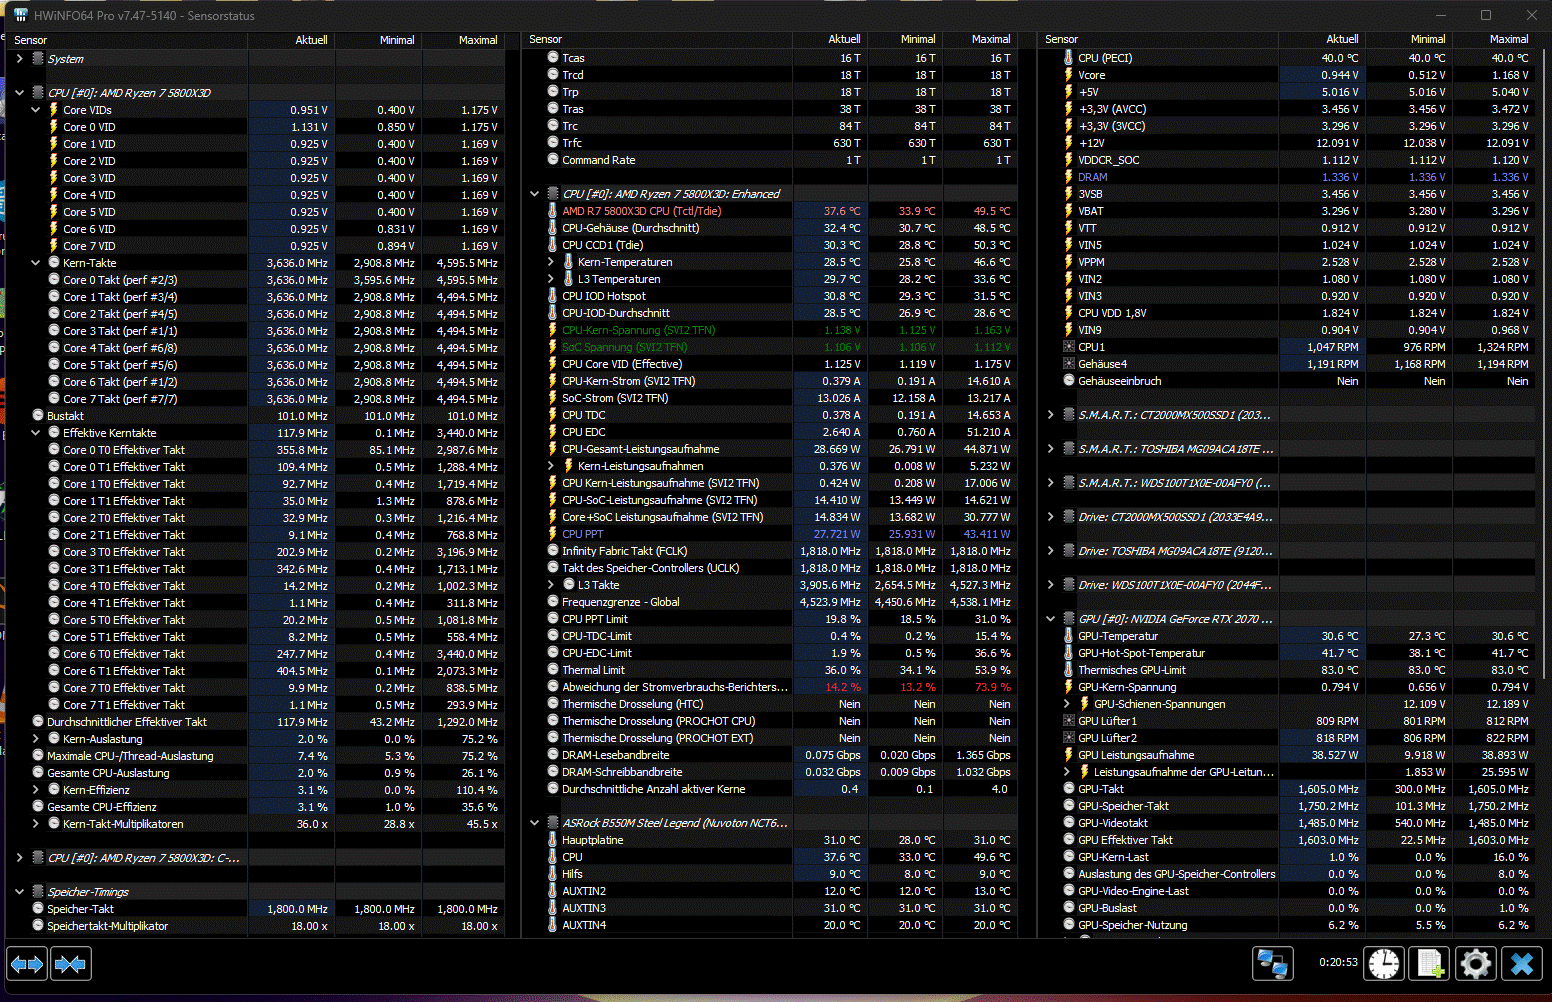The height and width of the screenshot is (1002, 1552).
Task: Click lightning icon beside Vcore
Action: (1069, 75)
